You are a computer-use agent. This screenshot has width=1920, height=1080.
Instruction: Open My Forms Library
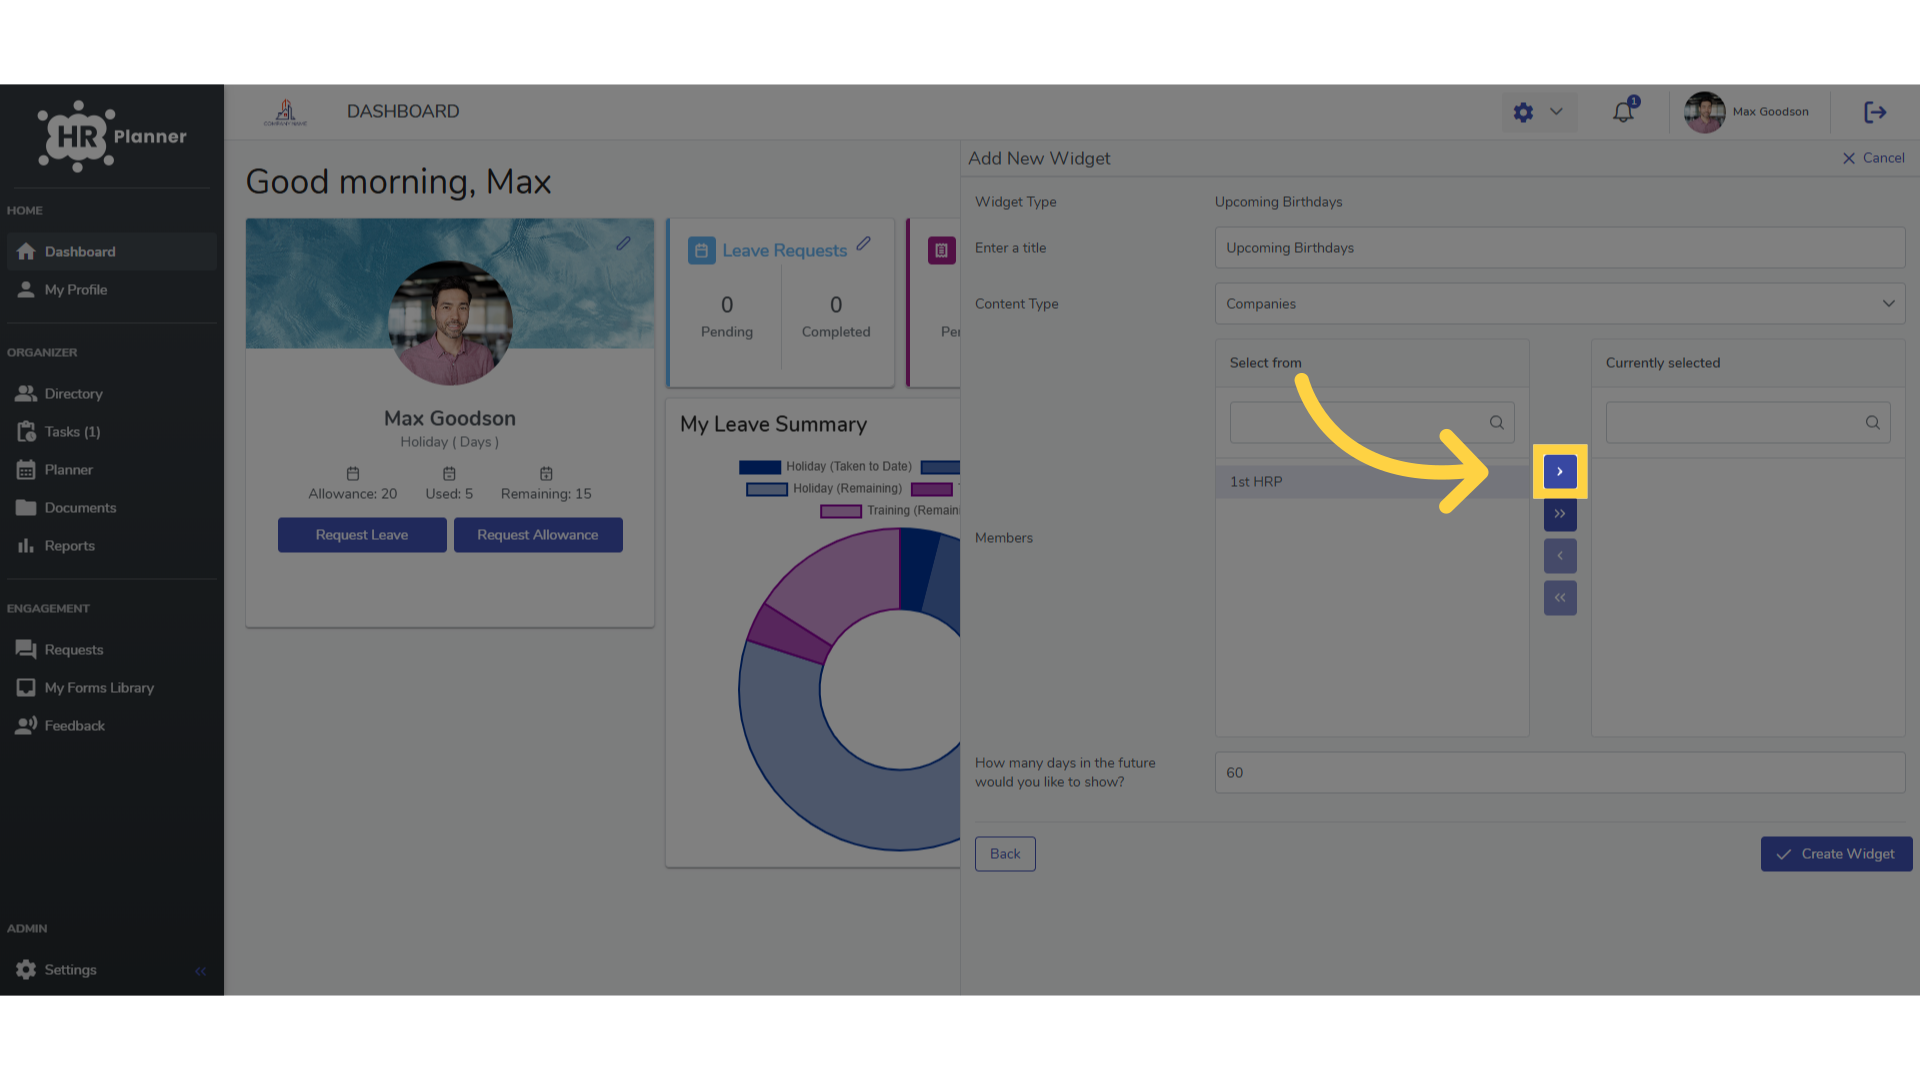(x=111, y=688)
